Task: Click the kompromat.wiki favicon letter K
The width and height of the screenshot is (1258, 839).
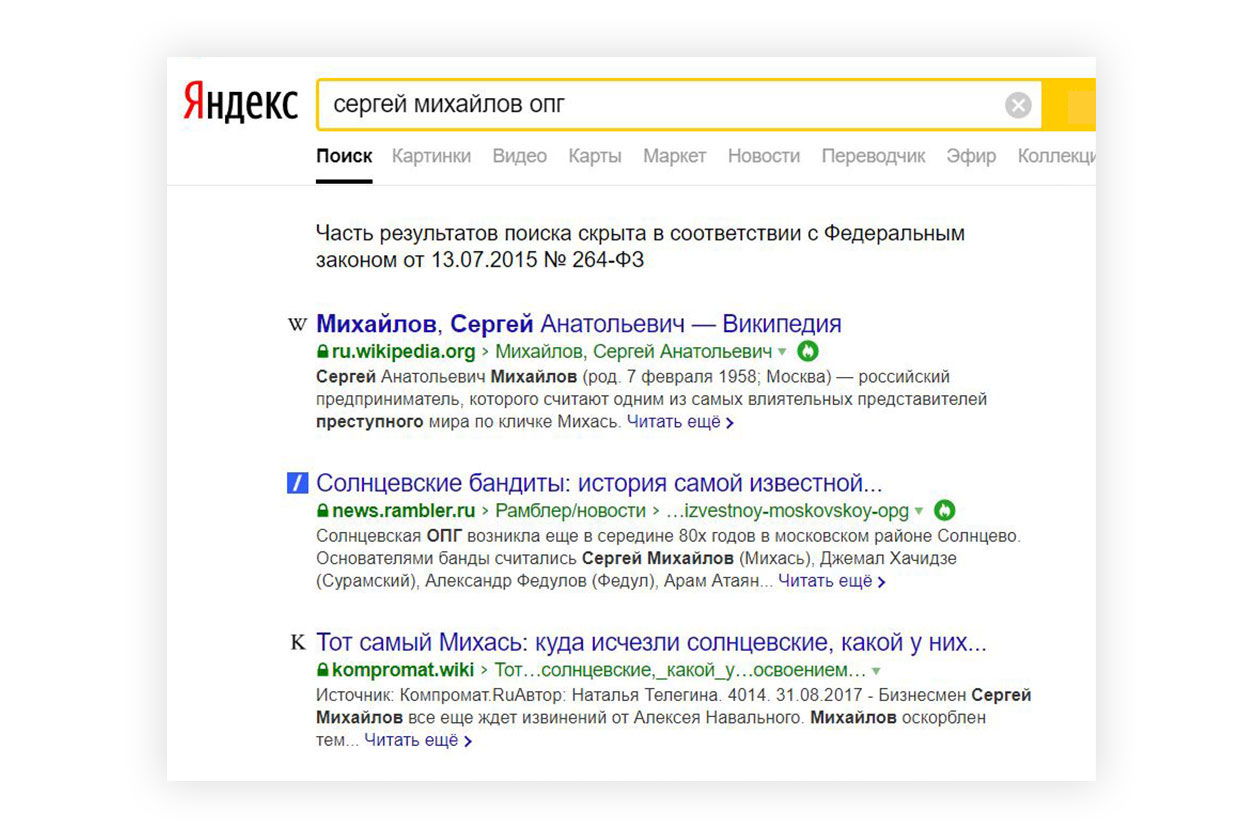Action: pos(297,642)
